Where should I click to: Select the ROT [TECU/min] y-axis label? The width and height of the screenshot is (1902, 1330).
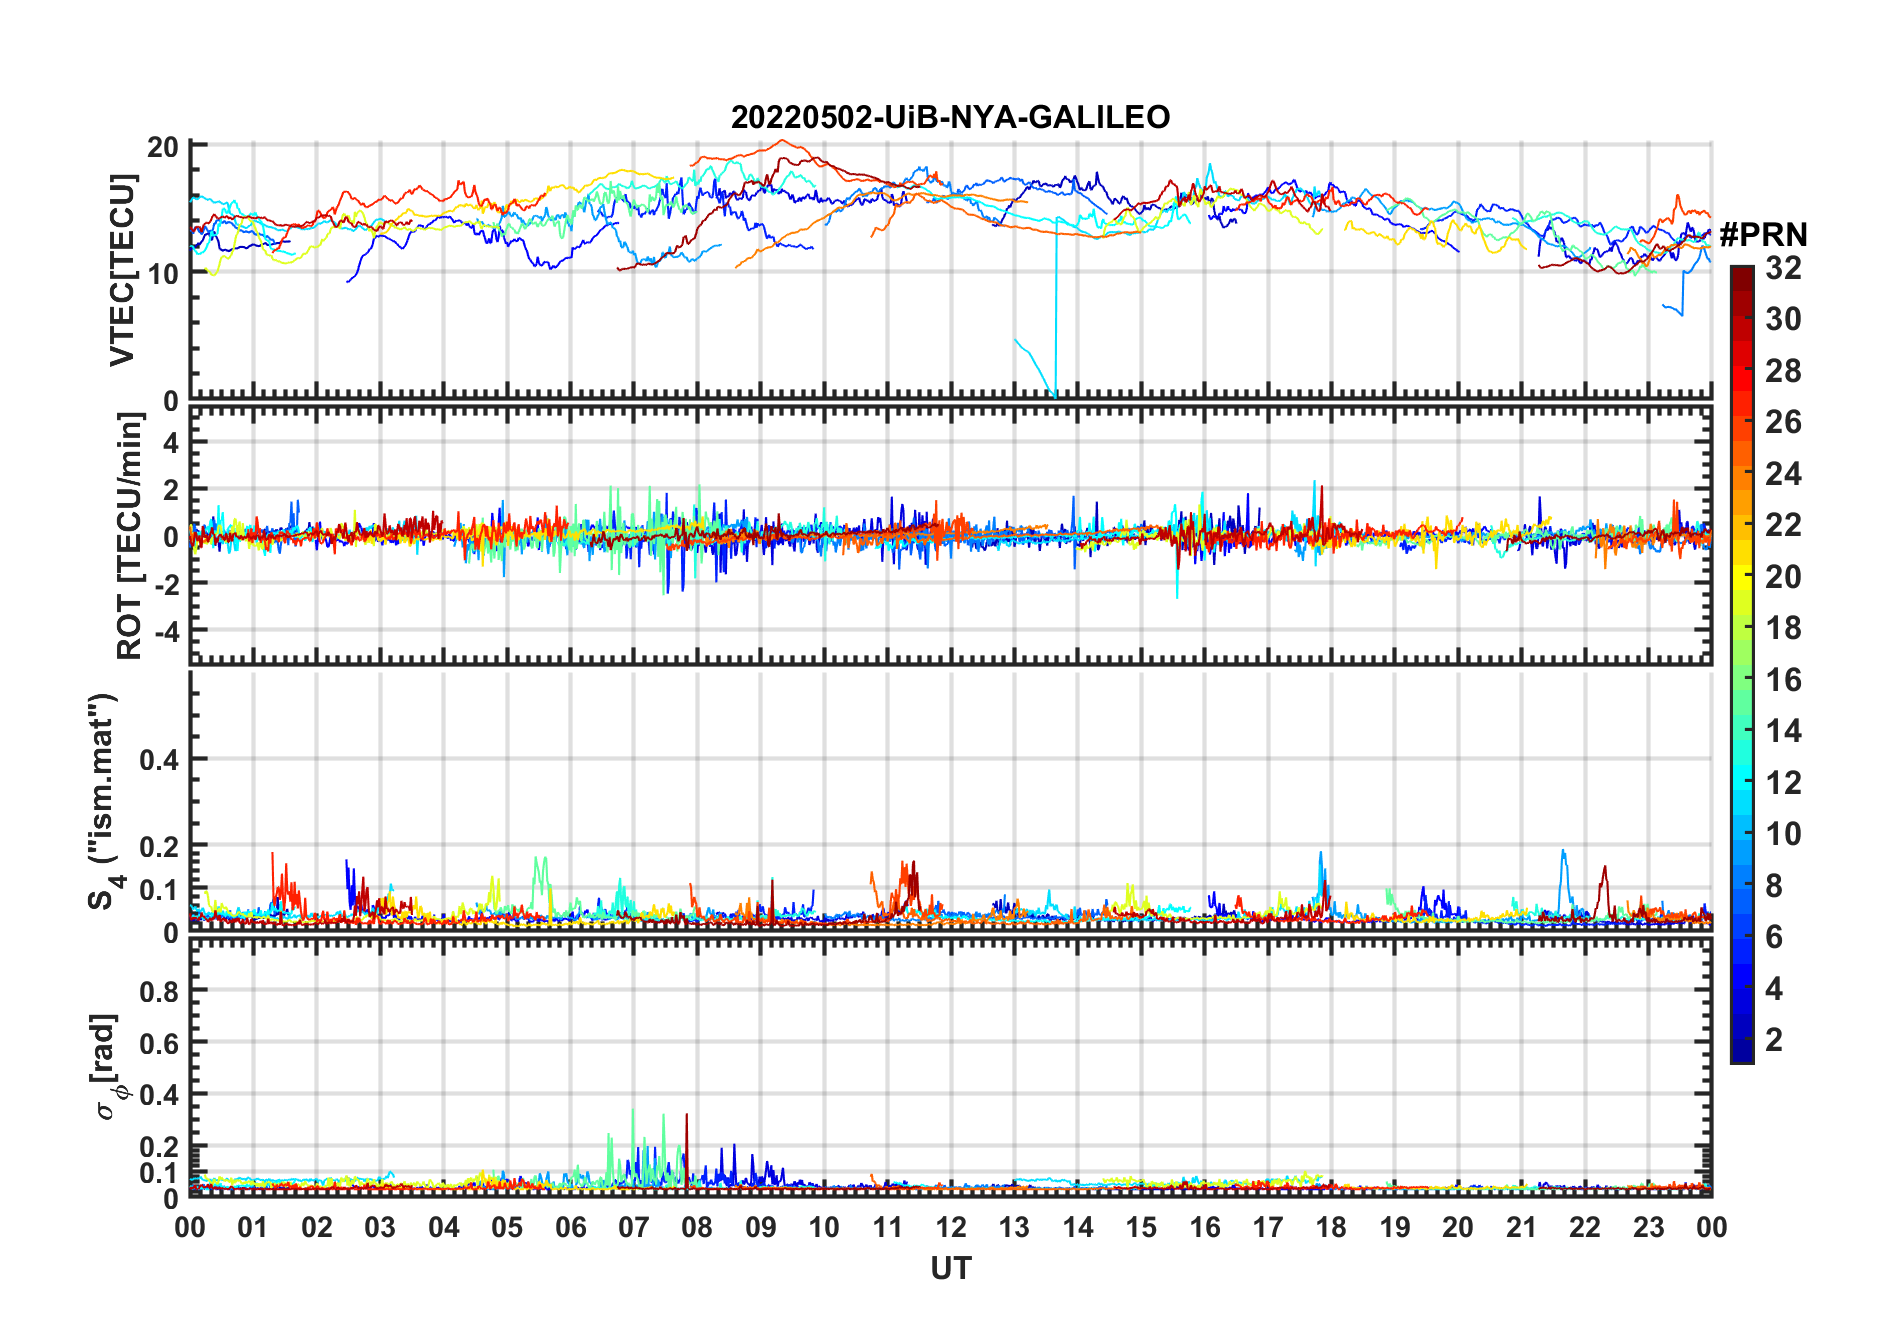click(130, 536)
